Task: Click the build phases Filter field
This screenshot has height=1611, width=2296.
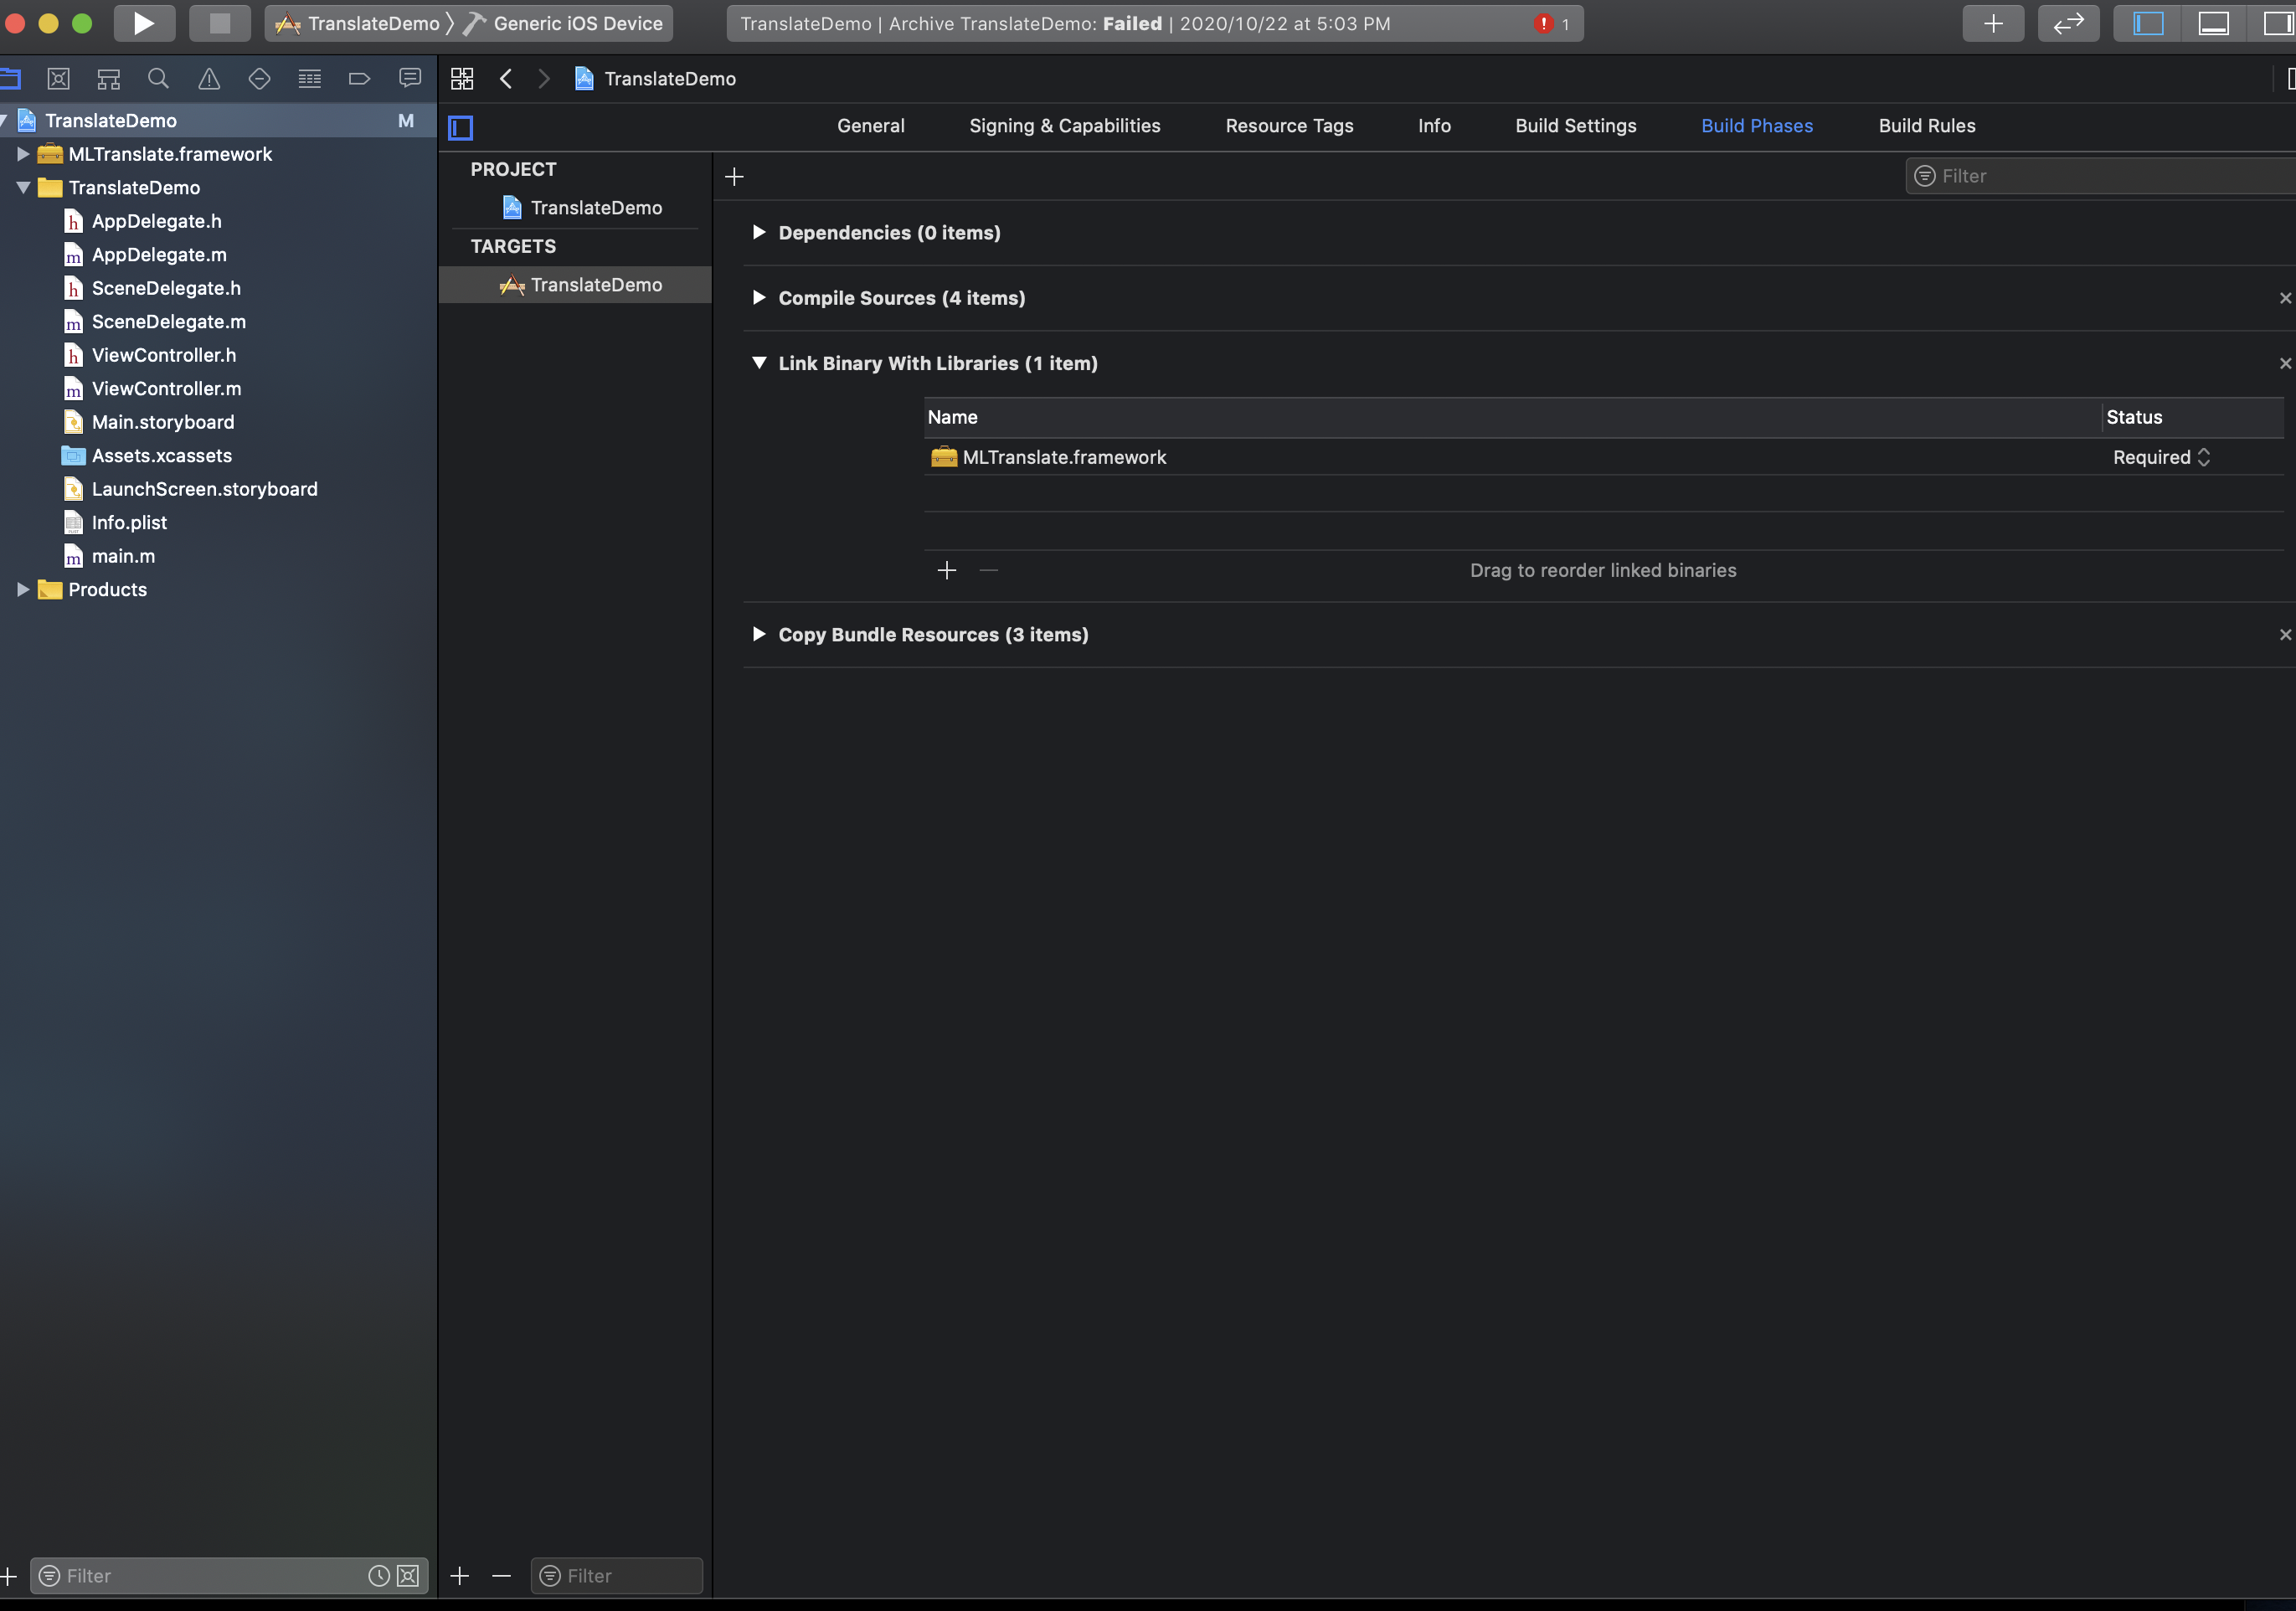Action: pos(2100,176)
